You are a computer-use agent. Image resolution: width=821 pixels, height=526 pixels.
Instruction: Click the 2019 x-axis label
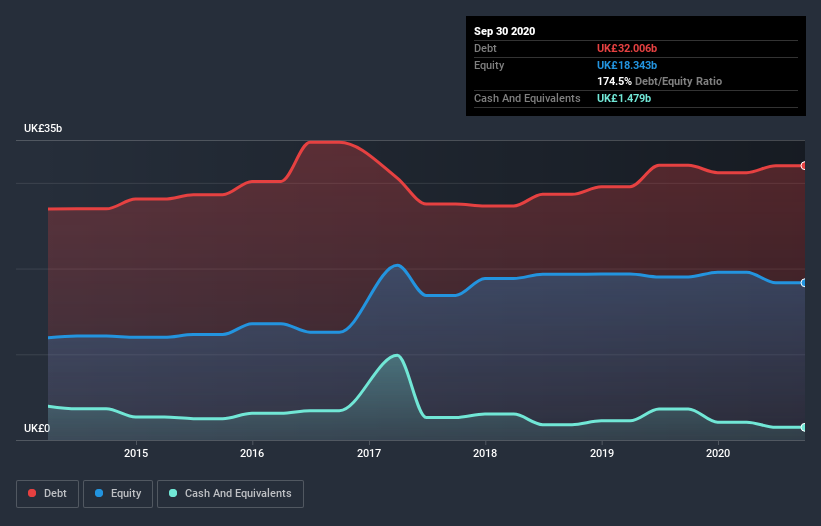point(602,453)
